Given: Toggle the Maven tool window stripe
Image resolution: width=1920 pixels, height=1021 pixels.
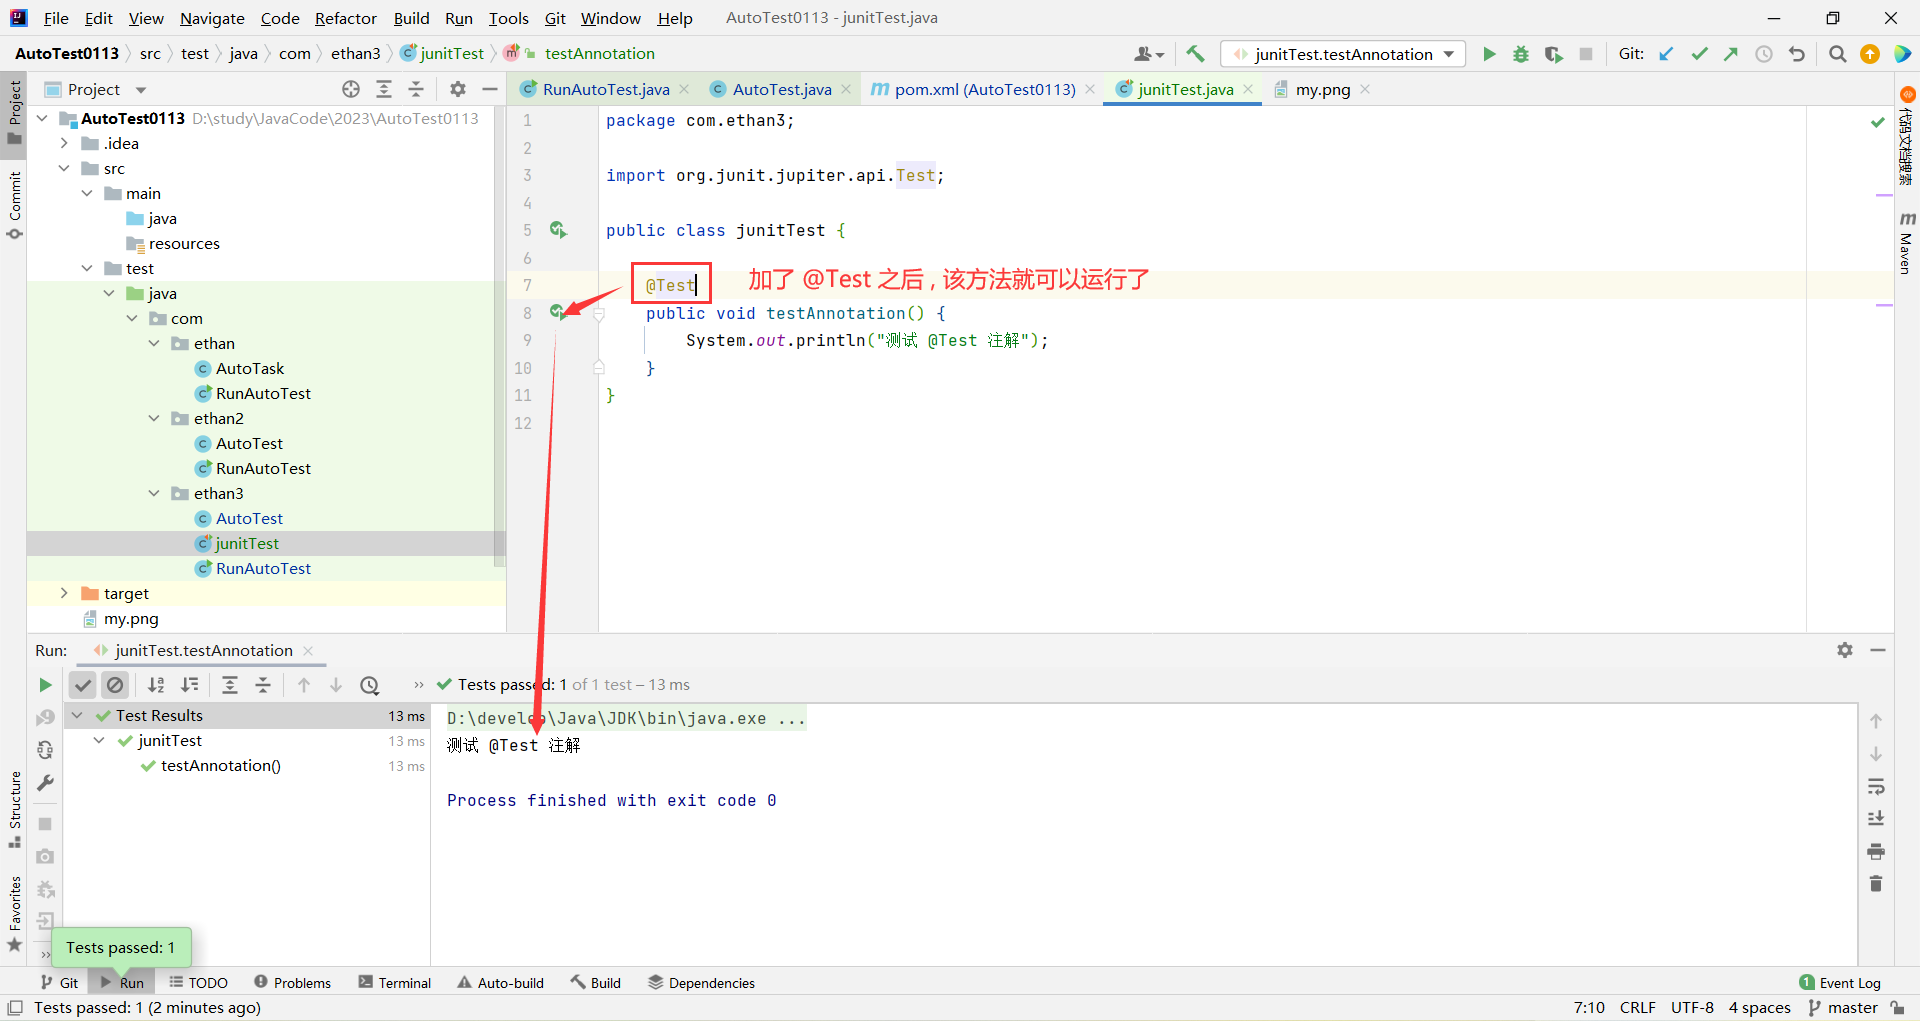Looking at the screenshot, I should 1906,243.
